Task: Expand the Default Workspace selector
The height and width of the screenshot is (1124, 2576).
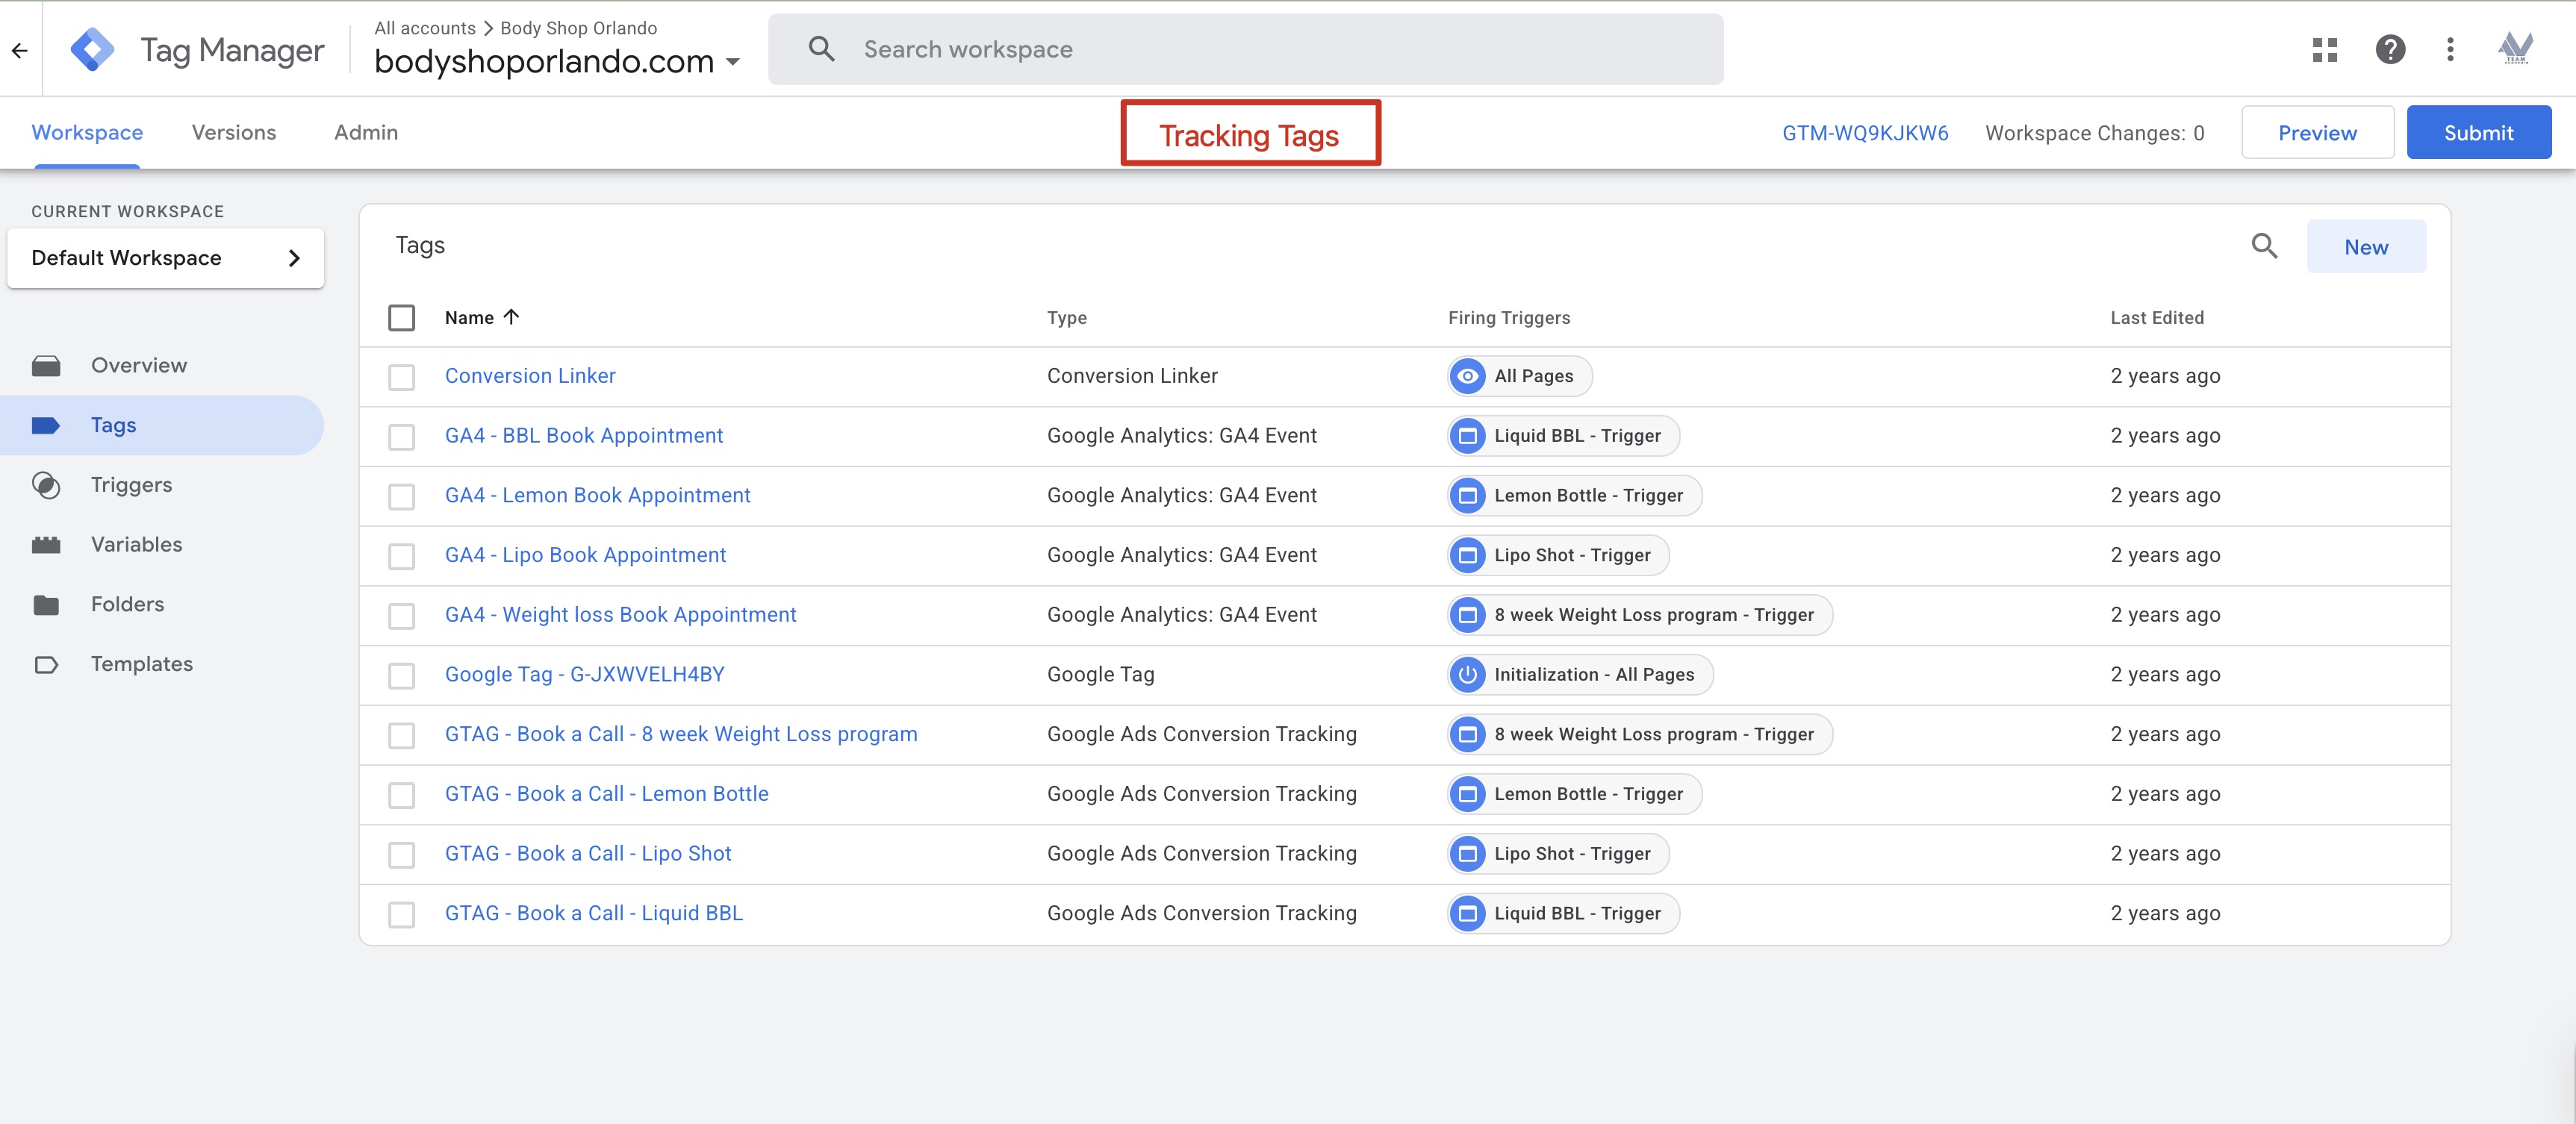Action: [166, 258]
